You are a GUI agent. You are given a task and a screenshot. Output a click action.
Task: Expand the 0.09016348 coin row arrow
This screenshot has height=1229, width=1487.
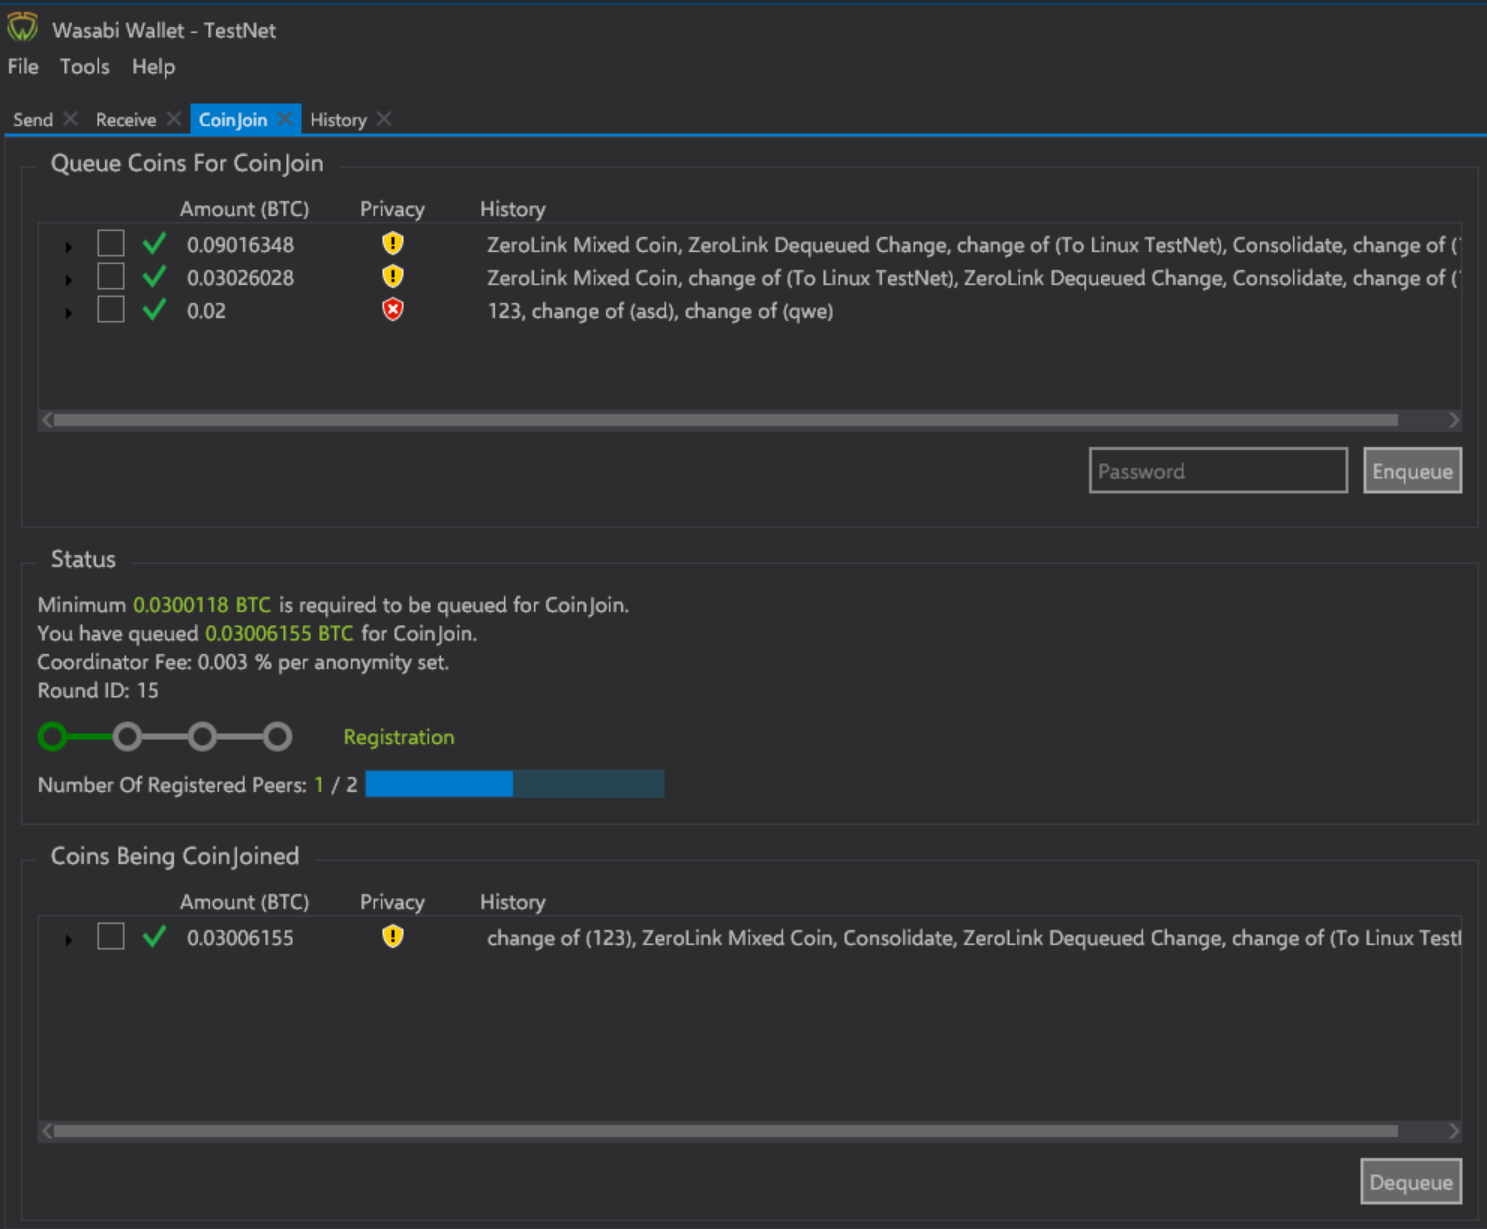click(x=68, y=246)
